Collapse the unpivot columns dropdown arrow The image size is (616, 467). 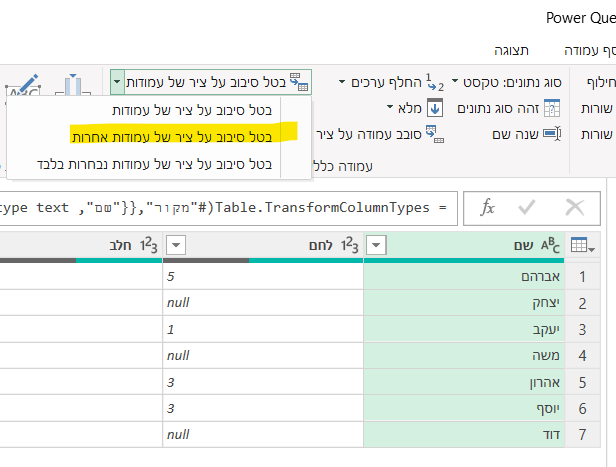tap(118, 80)
